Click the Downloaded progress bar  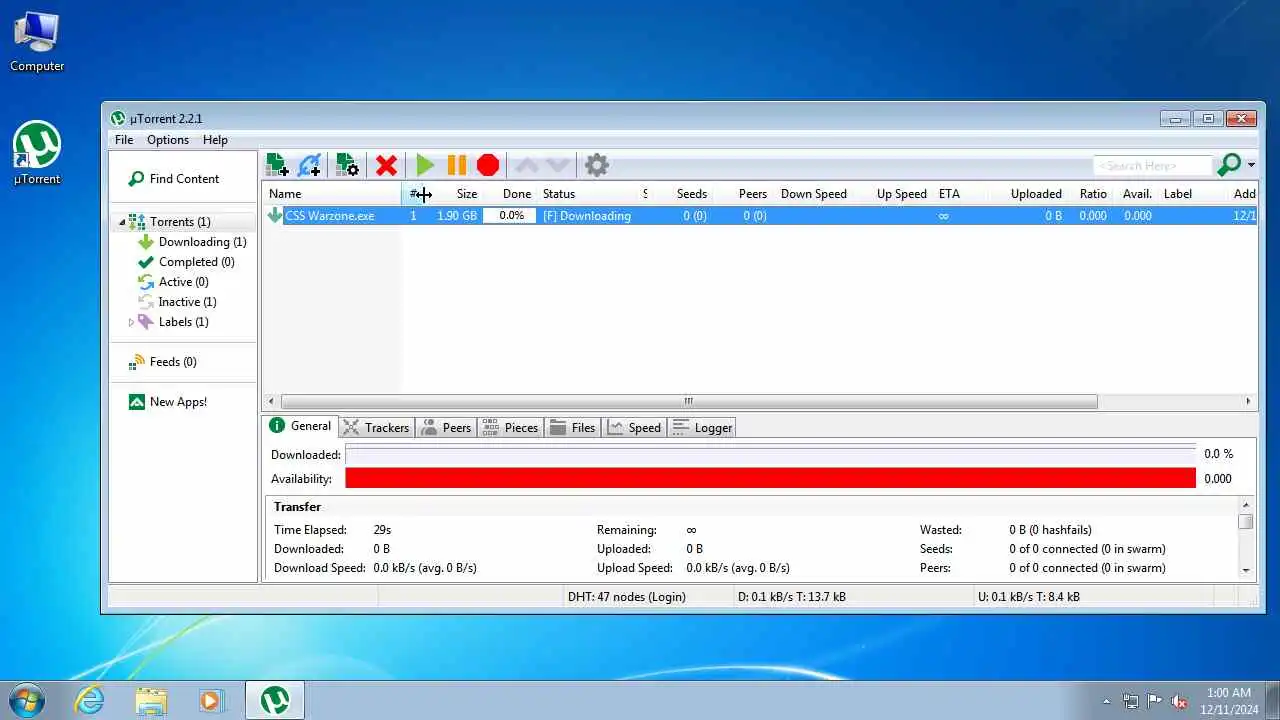click(770, 454)
